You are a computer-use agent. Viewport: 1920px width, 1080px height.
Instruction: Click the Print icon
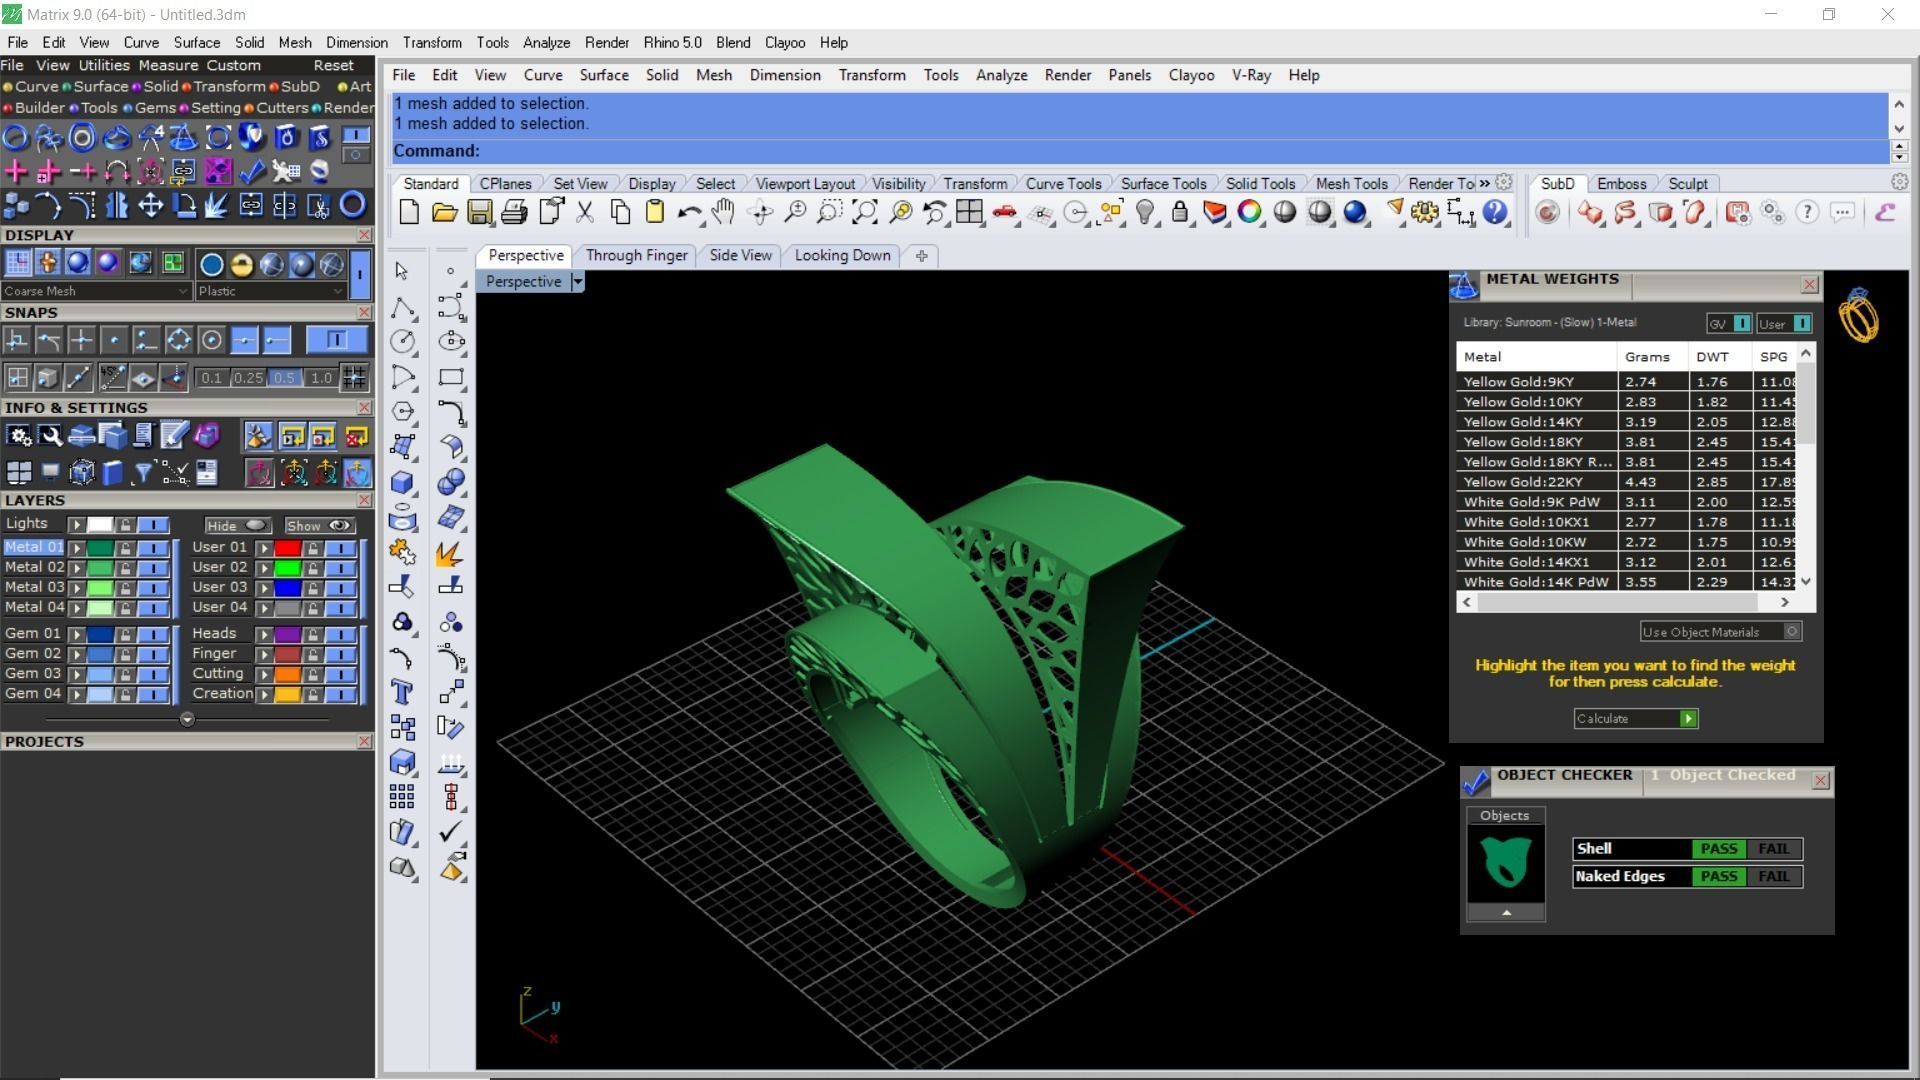click(514, 212)
